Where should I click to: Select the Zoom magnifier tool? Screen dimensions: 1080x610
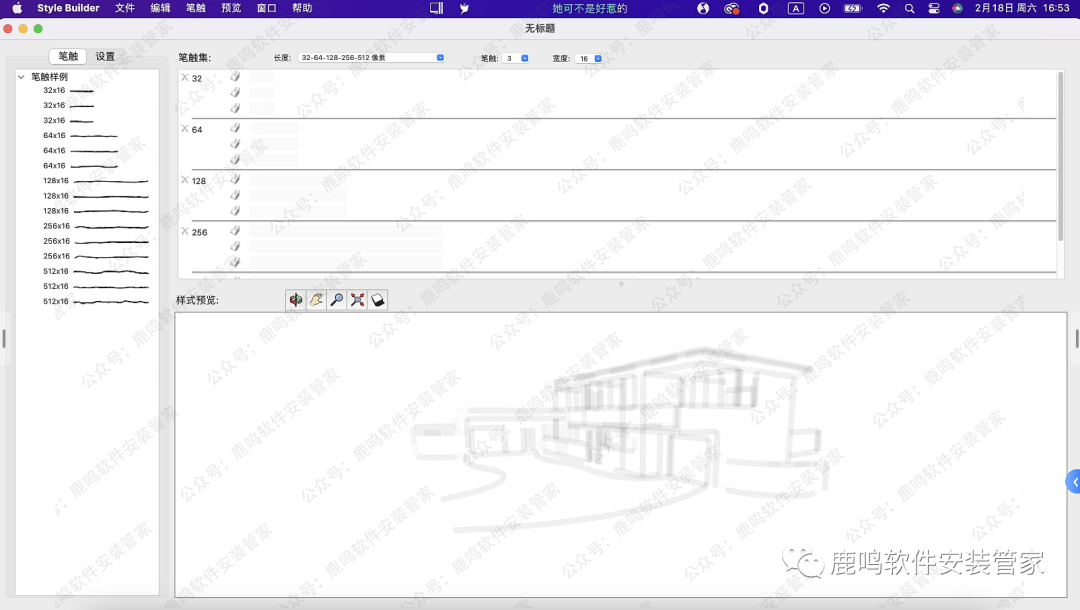(x=337, y=299)
